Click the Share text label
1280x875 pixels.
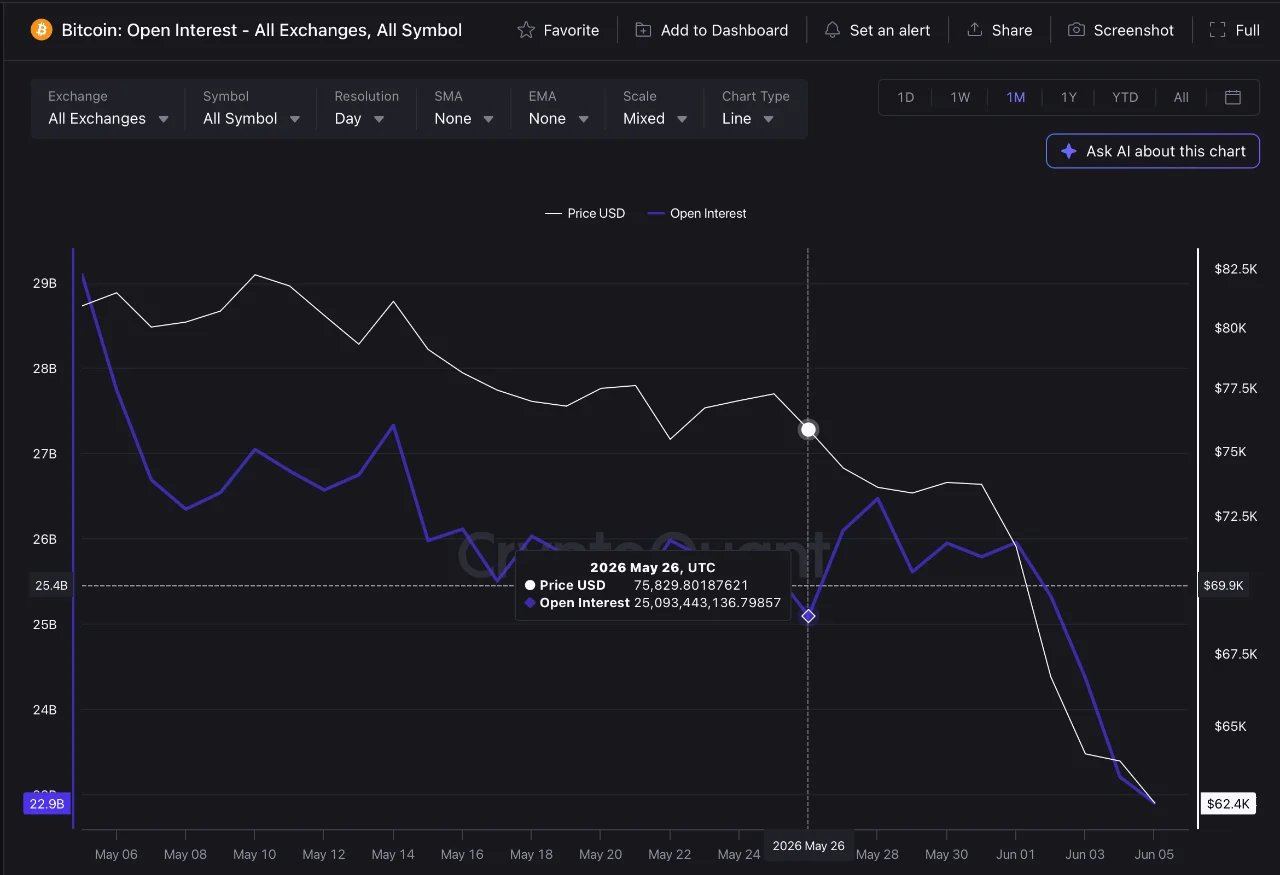tap(1012, 30)
